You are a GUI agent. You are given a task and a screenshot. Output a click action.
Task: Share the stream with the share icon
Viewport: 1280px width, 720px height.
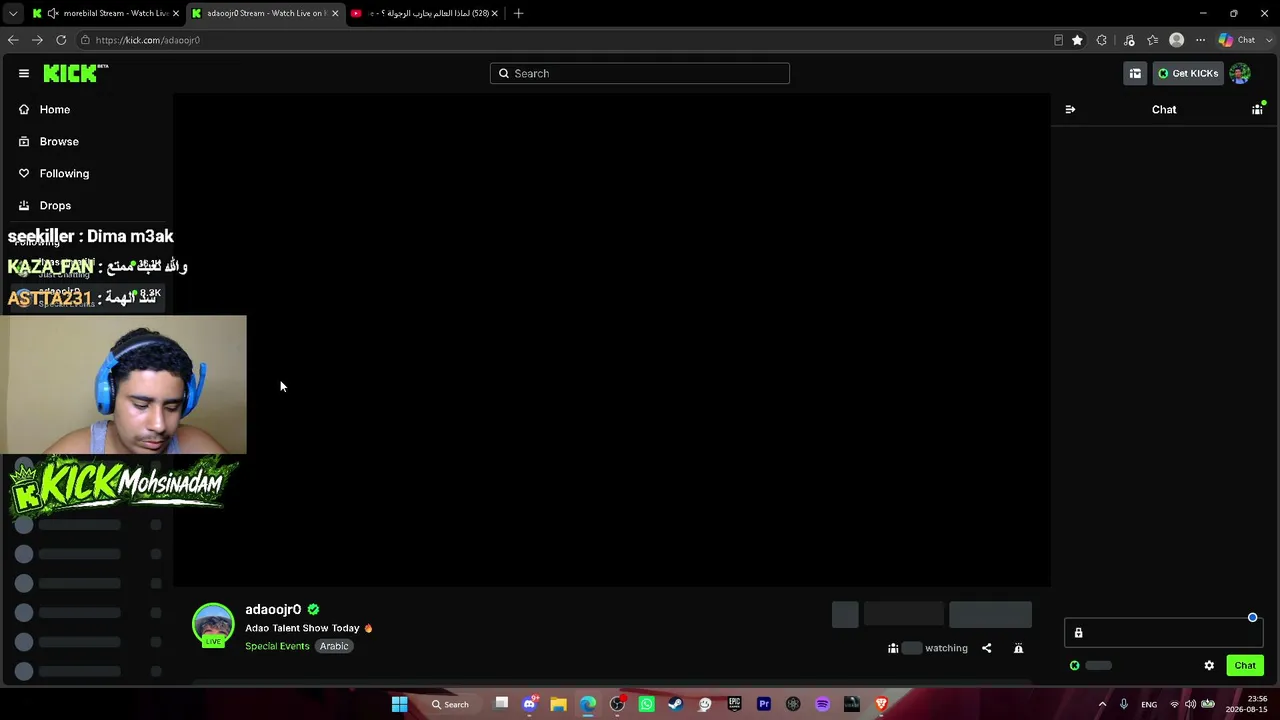(986, 648)
